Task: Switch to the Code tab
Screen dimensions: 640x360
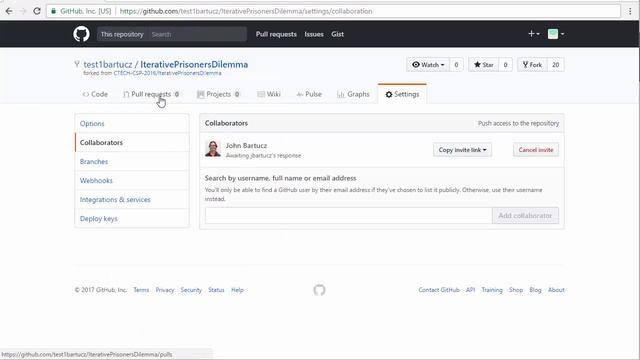Action: point(95,94)
